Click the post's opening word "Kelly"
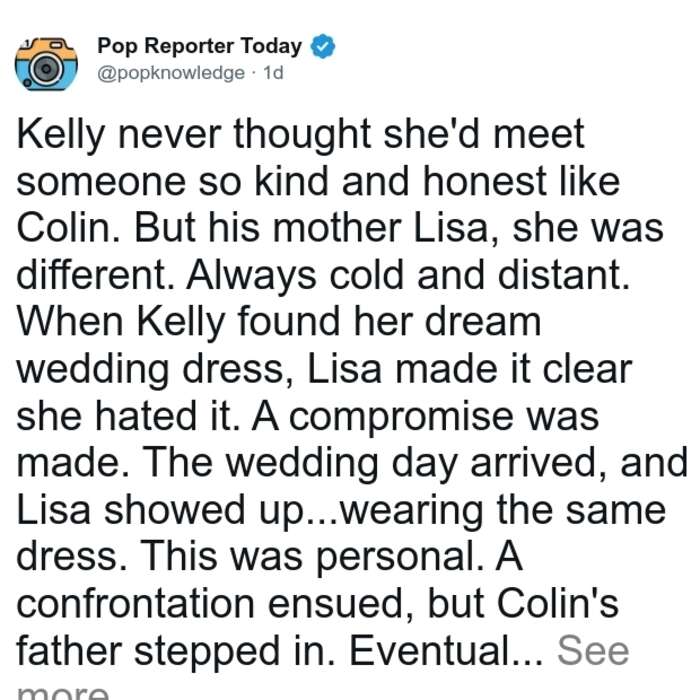 tap(61, 135)
